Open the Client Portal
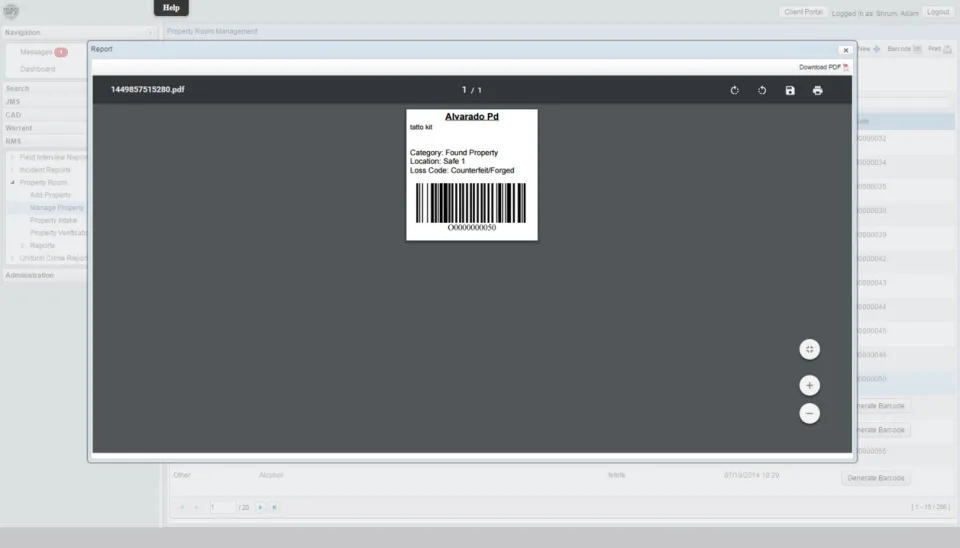The image size is (960, 548). coord(803,12)
